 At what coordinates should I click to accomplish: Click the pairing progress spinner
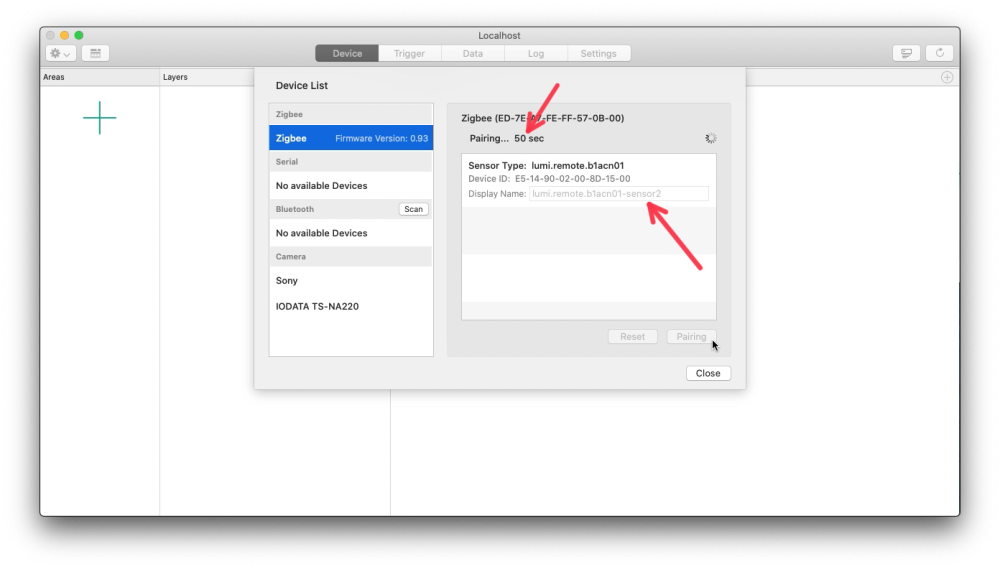tap(710, 138)
